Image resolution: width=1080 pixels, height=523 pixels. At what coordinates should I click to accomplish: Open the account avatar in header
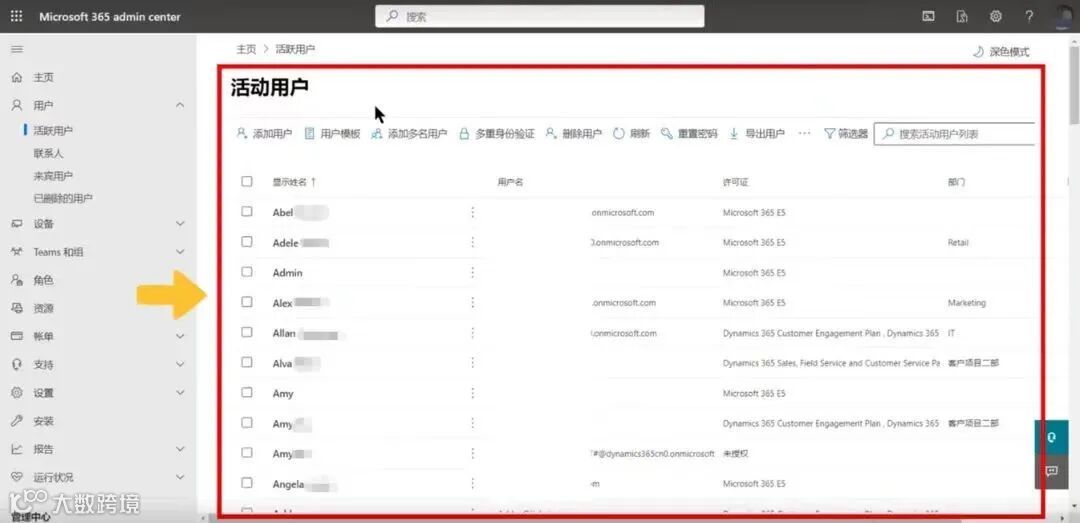coord(1065,17)
